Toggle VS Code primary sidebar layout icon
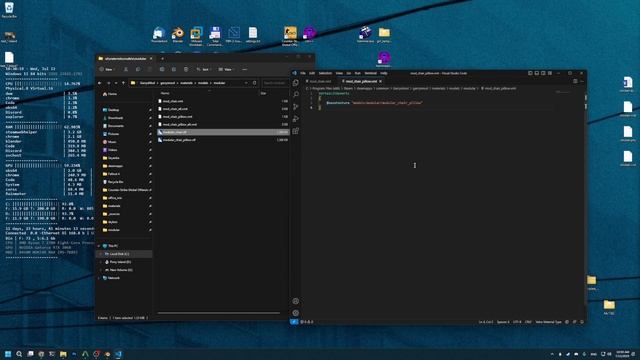Image resolution: width=640 pixels, height=360 pixels. pyautogui.click(x=530, y=73)
